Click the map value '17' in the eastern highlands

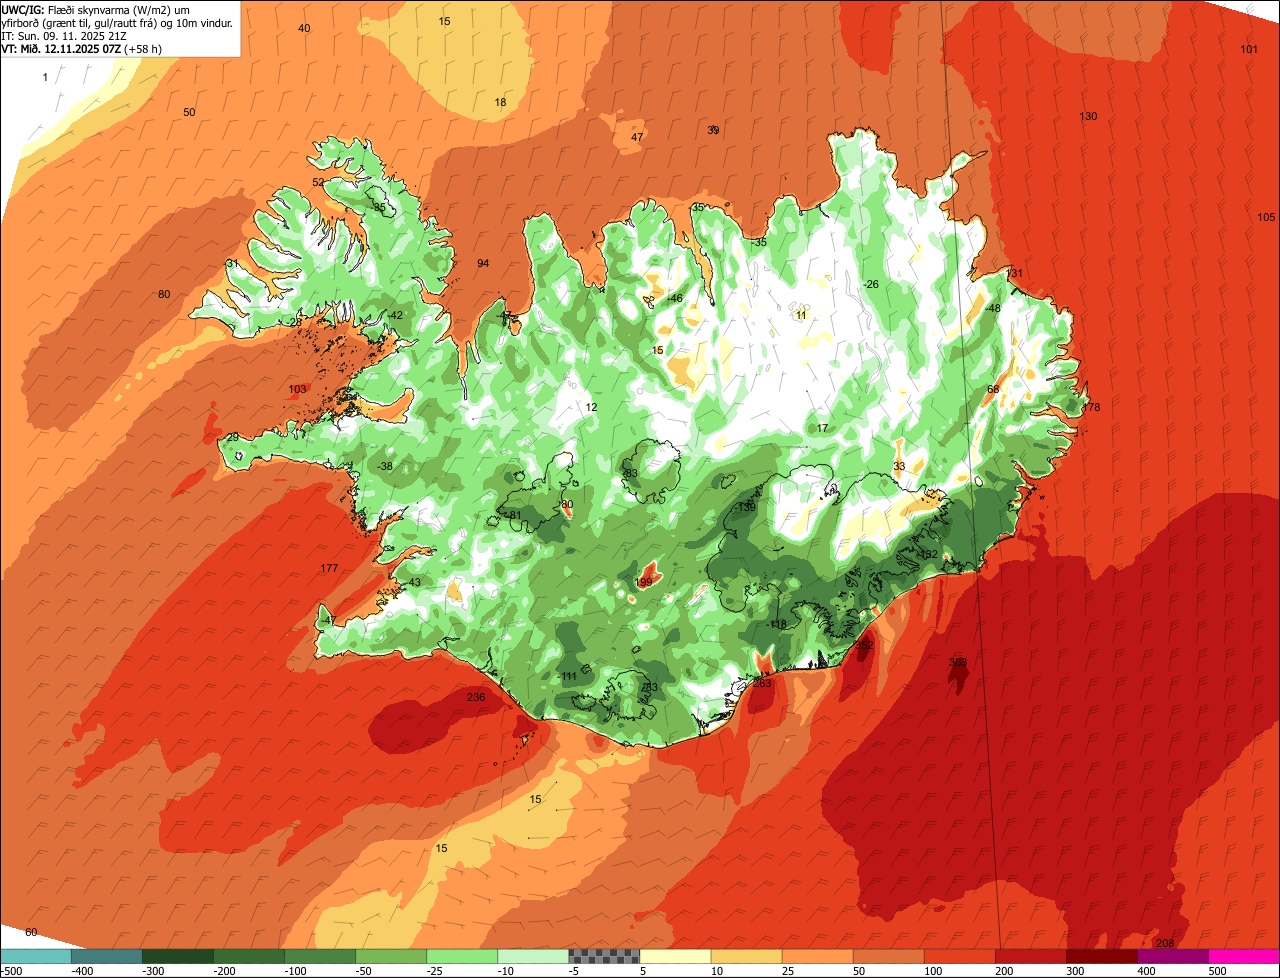click(x=822, y=428)
